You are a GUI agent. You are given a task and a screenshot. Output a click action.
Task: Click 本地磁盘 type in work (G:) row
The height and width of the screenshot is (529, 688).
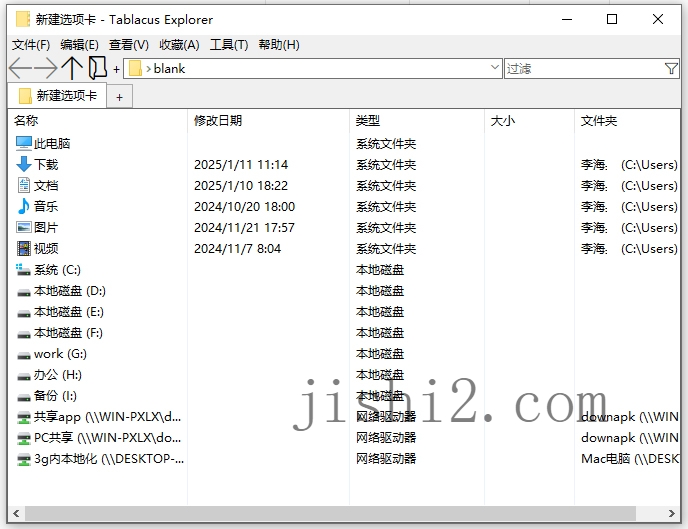pyautogui.click(x=380, y=354)
